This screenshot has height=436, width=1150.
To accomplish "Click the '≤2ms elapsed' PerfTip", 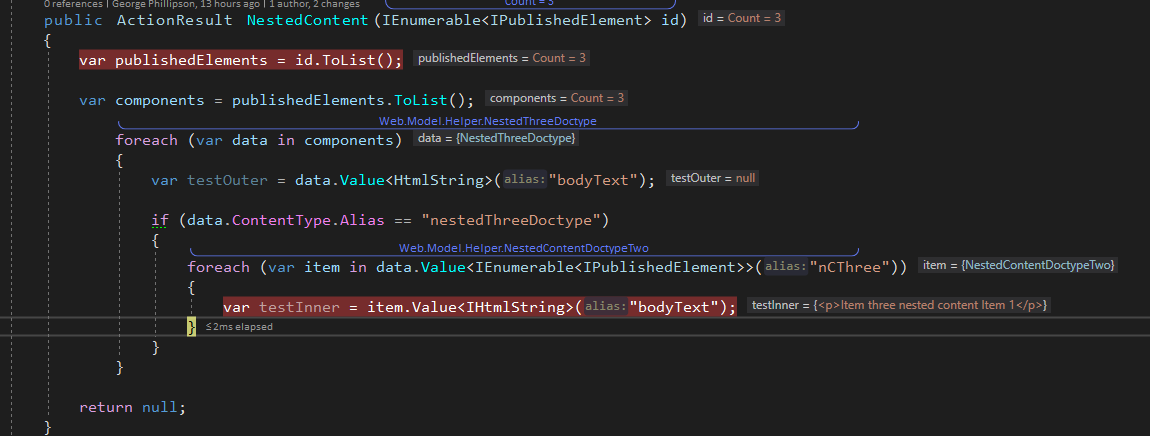I will [239, 327].
